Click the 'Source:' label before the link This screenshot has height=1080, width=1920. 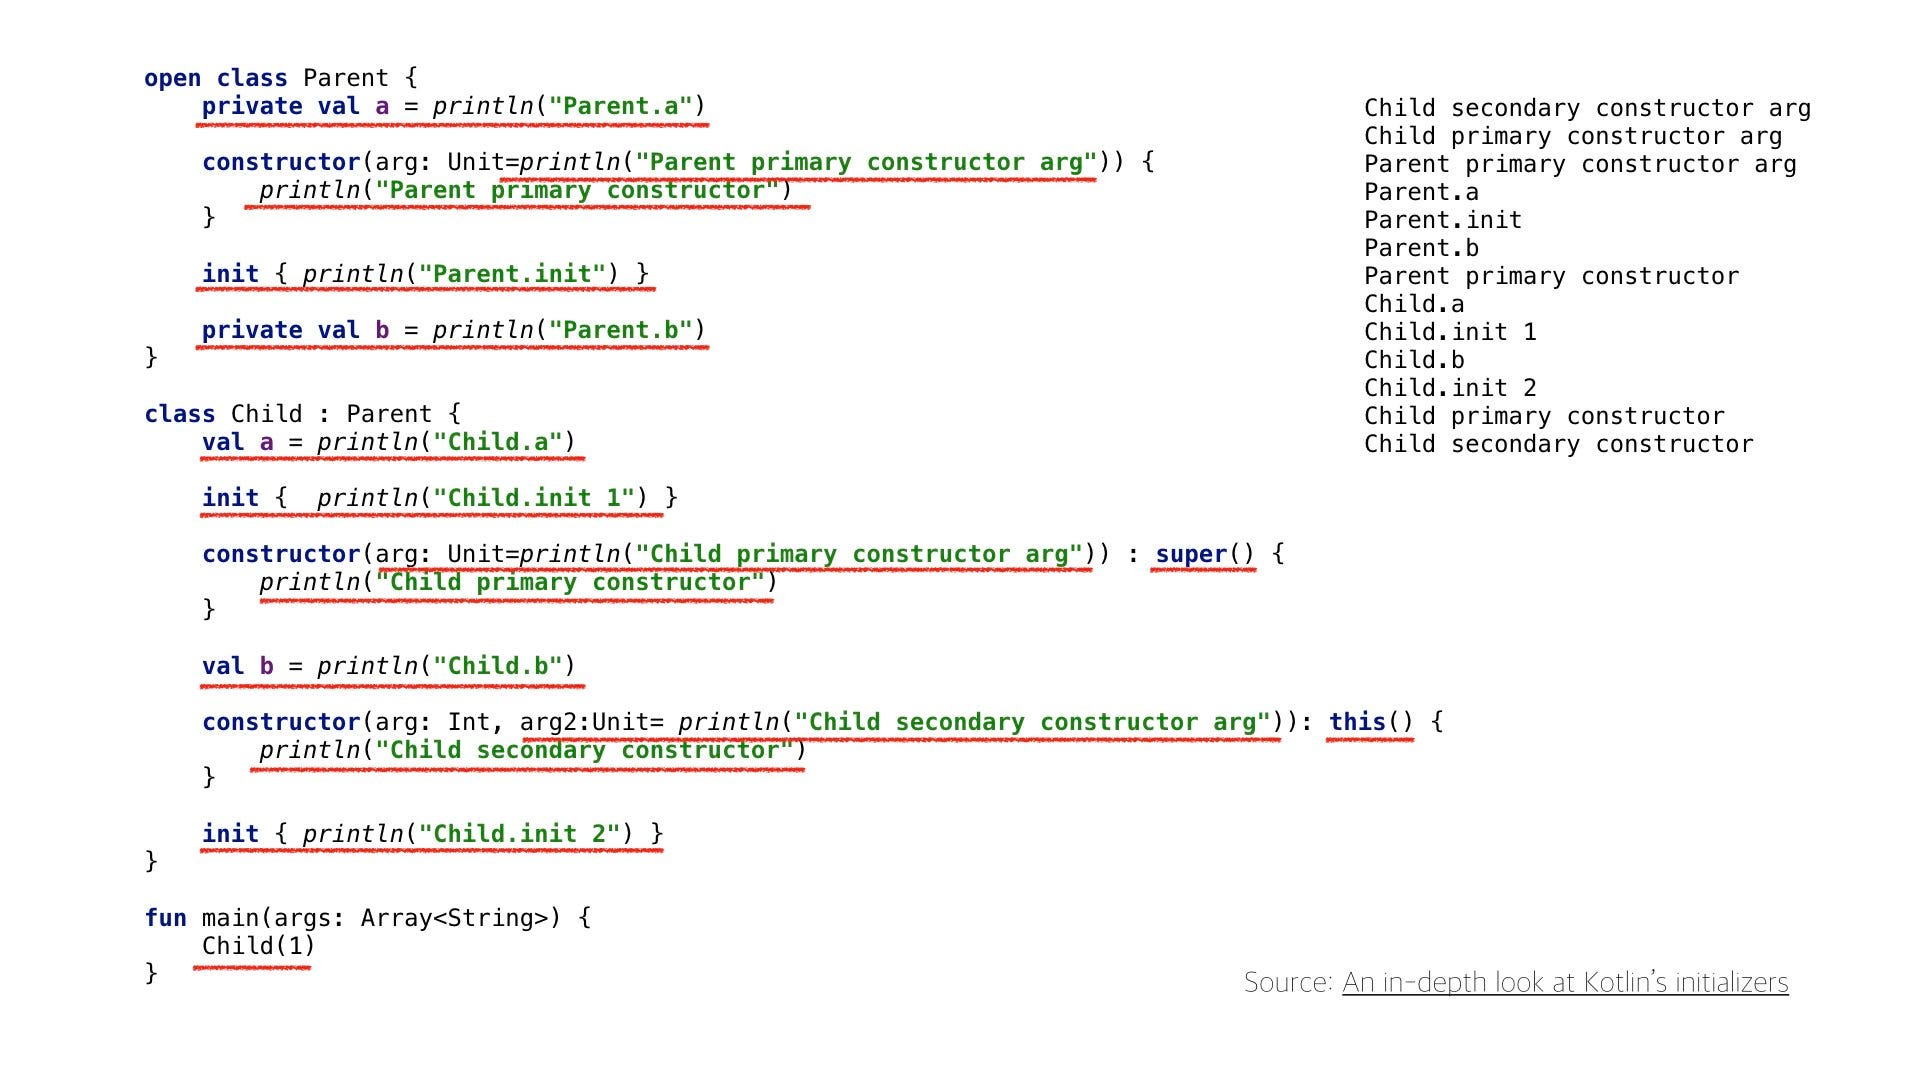tap(1288, 983)
